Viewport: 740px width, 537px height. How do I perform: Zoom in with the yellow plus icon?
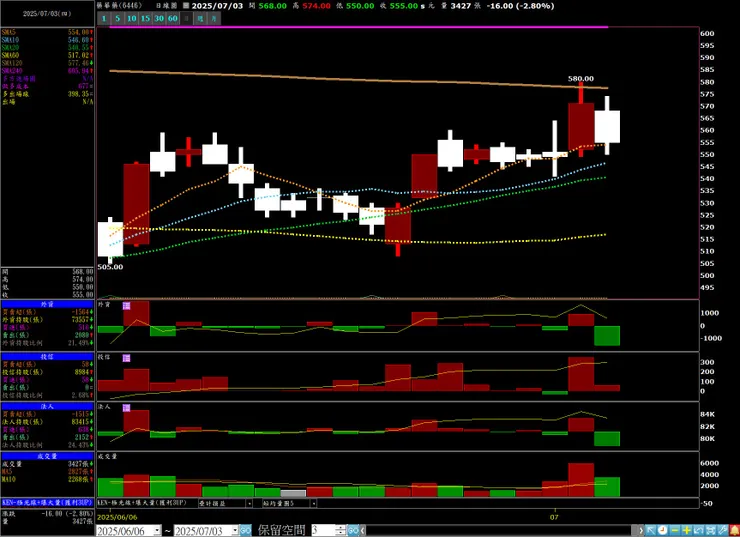[687, 530]
